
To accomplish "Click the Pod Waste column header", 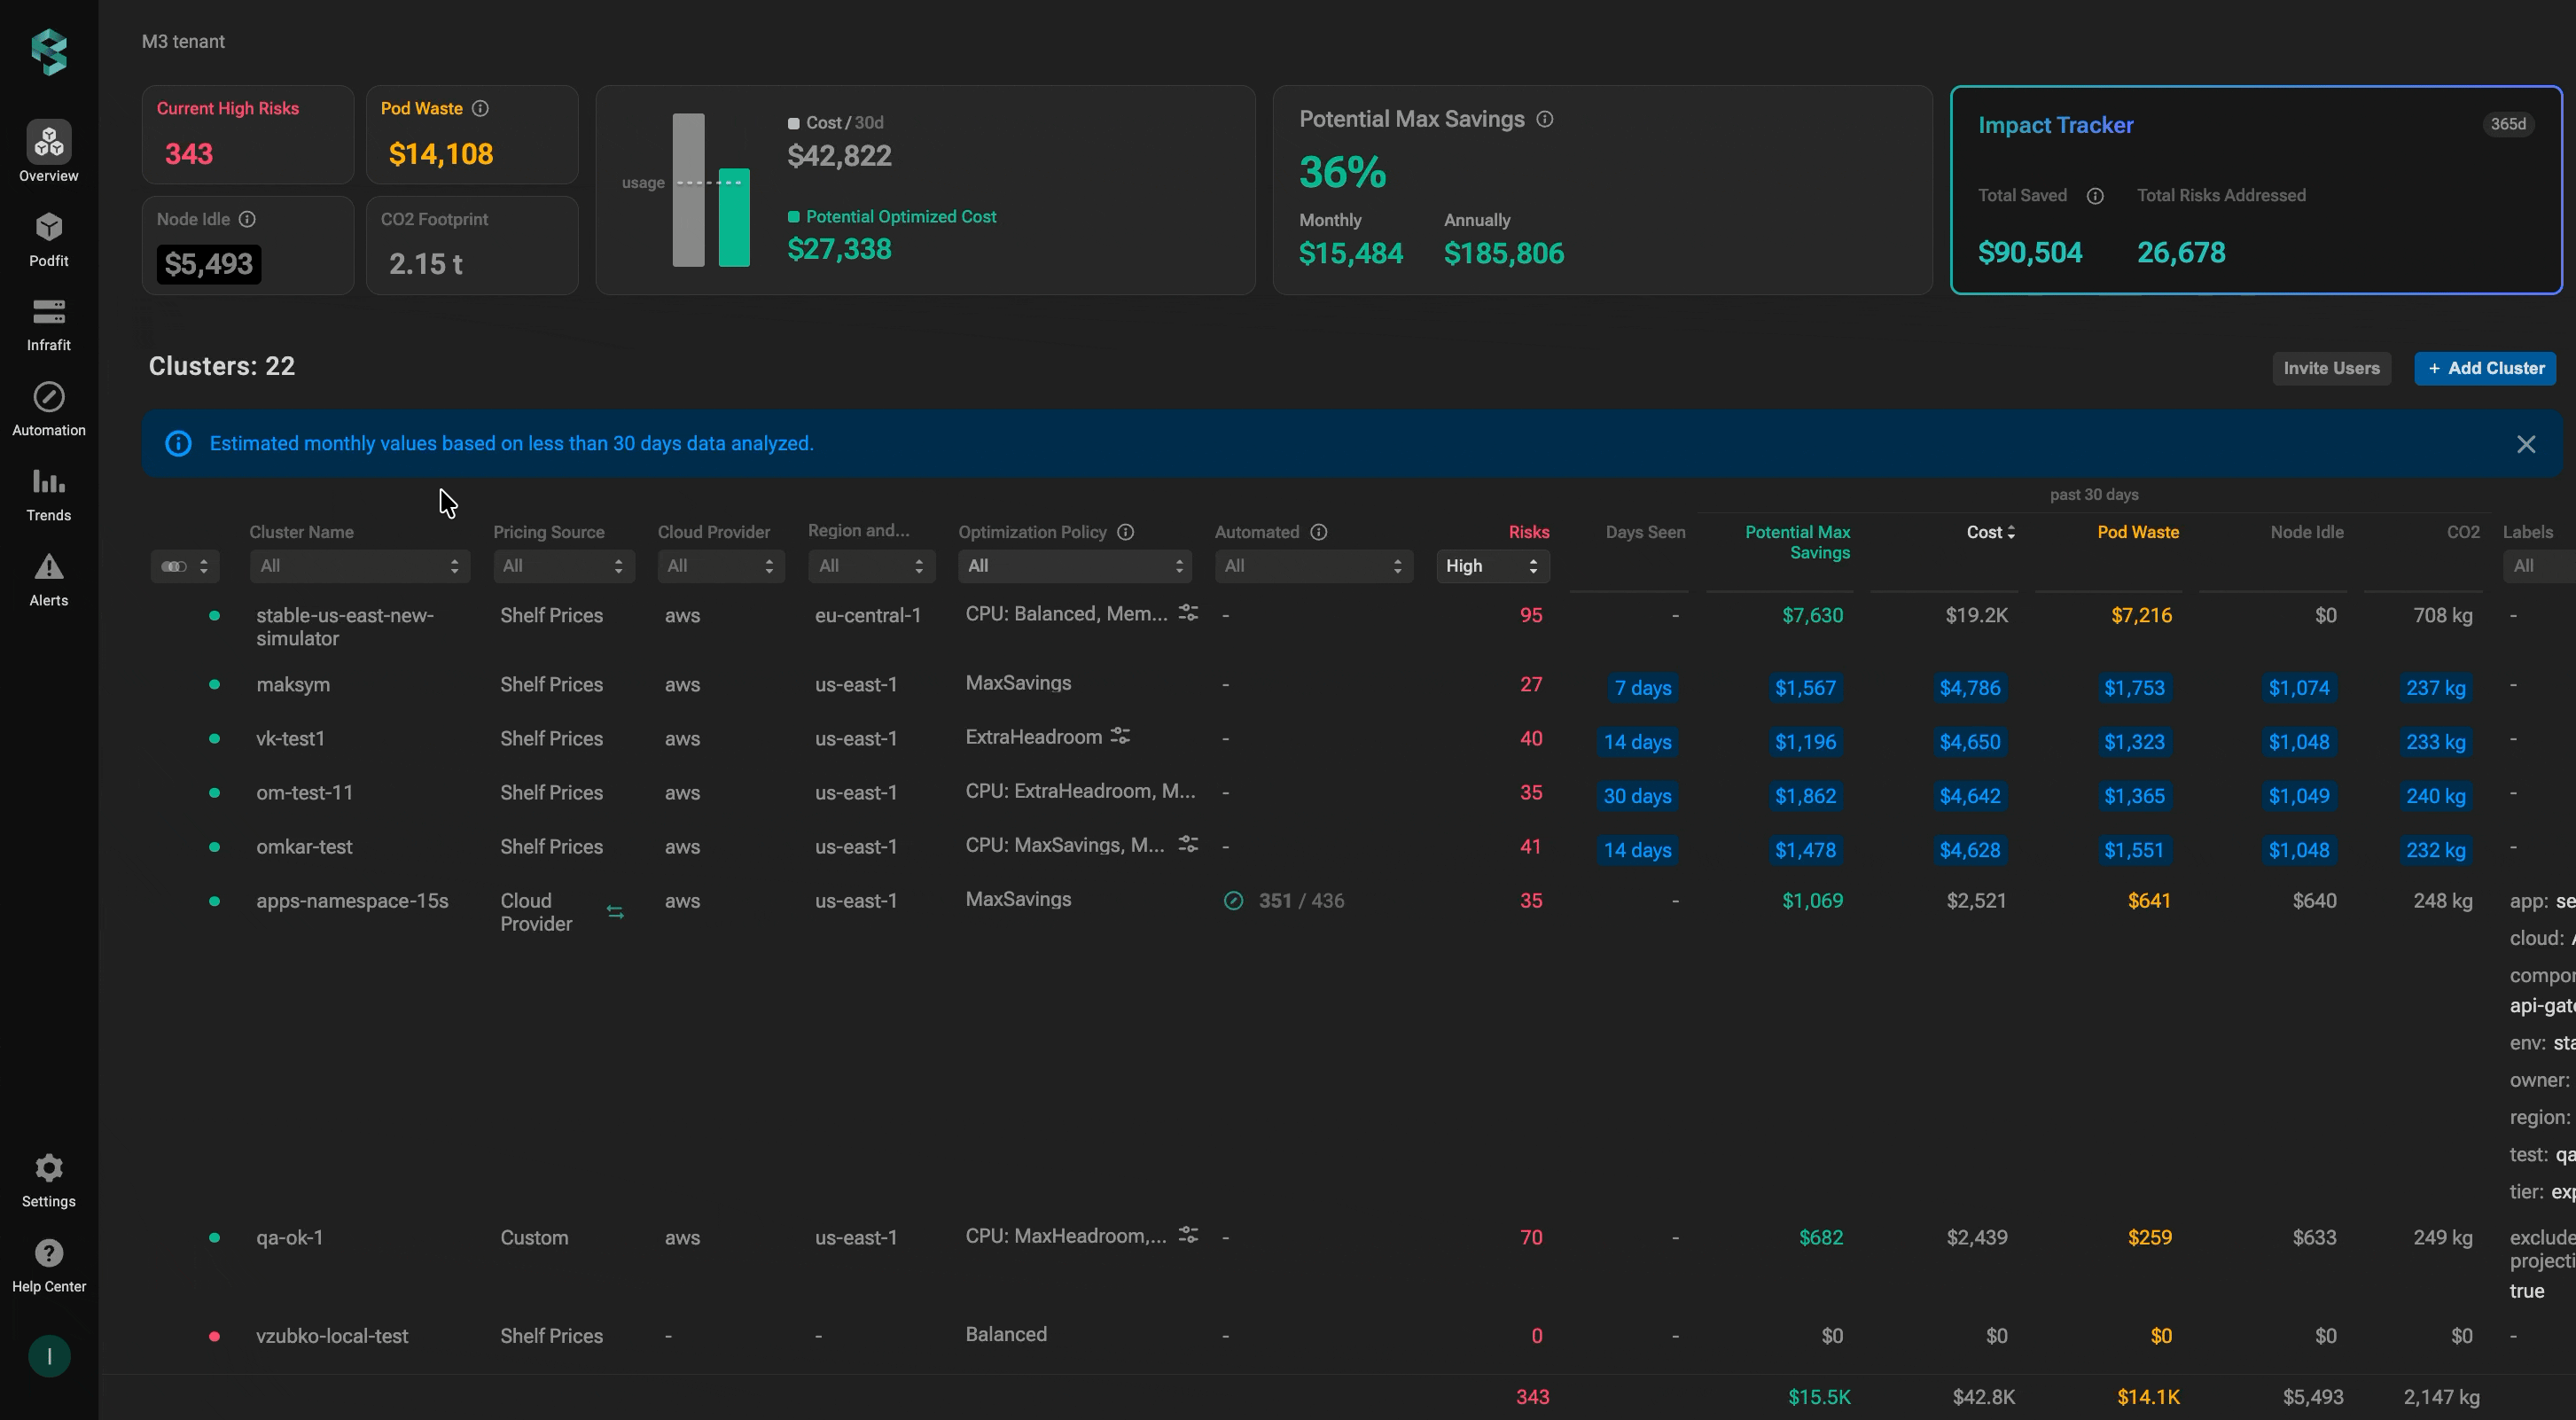I will (2138, 532).
